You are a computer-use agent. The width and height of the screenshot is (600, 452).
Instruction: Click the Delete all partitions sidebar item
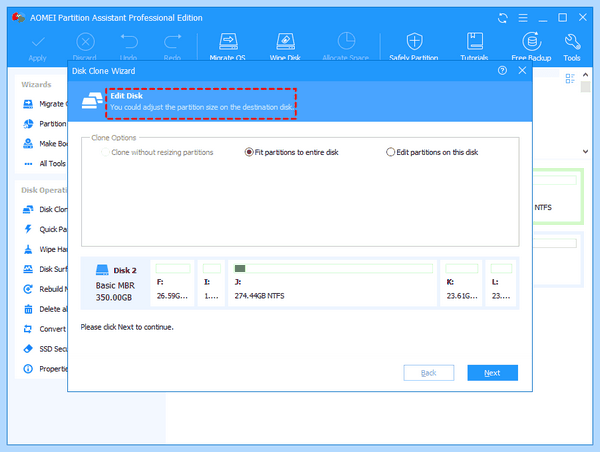(45, 309)
